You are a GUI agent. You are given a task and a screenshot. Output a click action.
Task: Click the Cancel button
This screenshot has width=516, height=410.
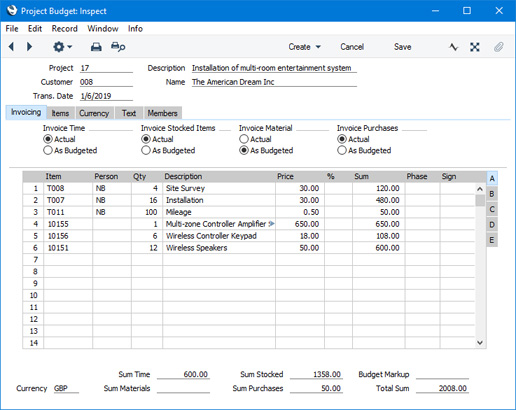[352, 47]
